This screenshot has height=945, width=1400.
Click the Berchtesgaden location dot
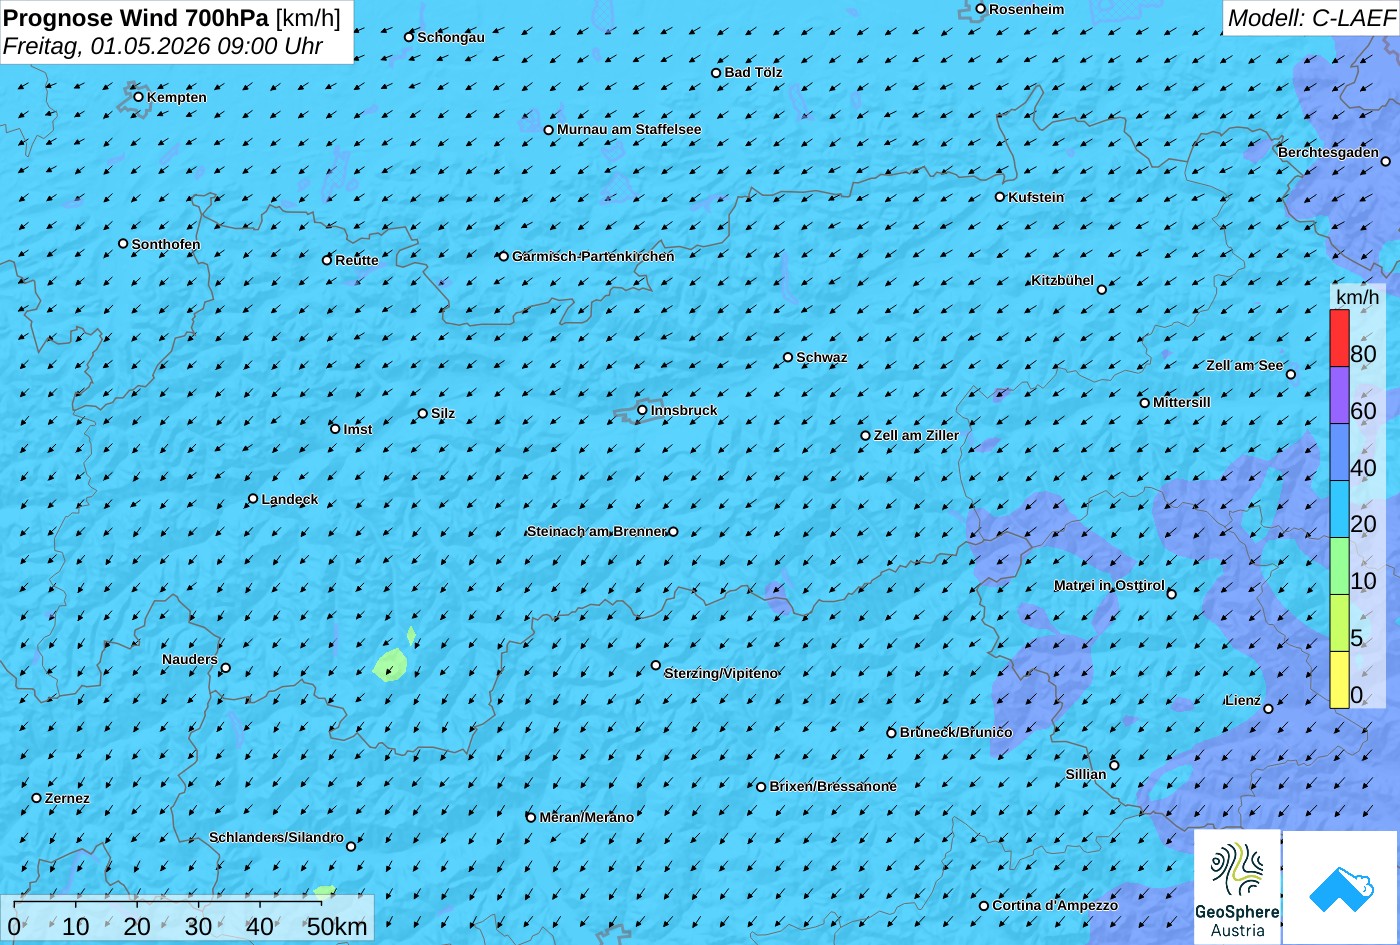(x=1386, y=161)
